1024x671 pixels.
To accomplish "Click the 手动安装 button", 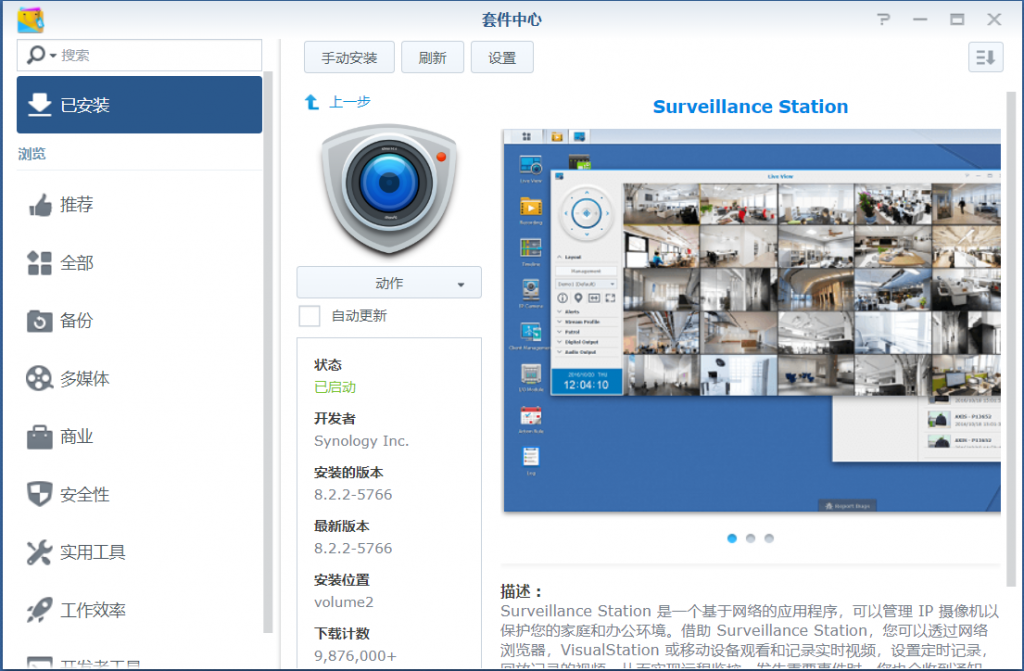I will [x=349, y=57].
